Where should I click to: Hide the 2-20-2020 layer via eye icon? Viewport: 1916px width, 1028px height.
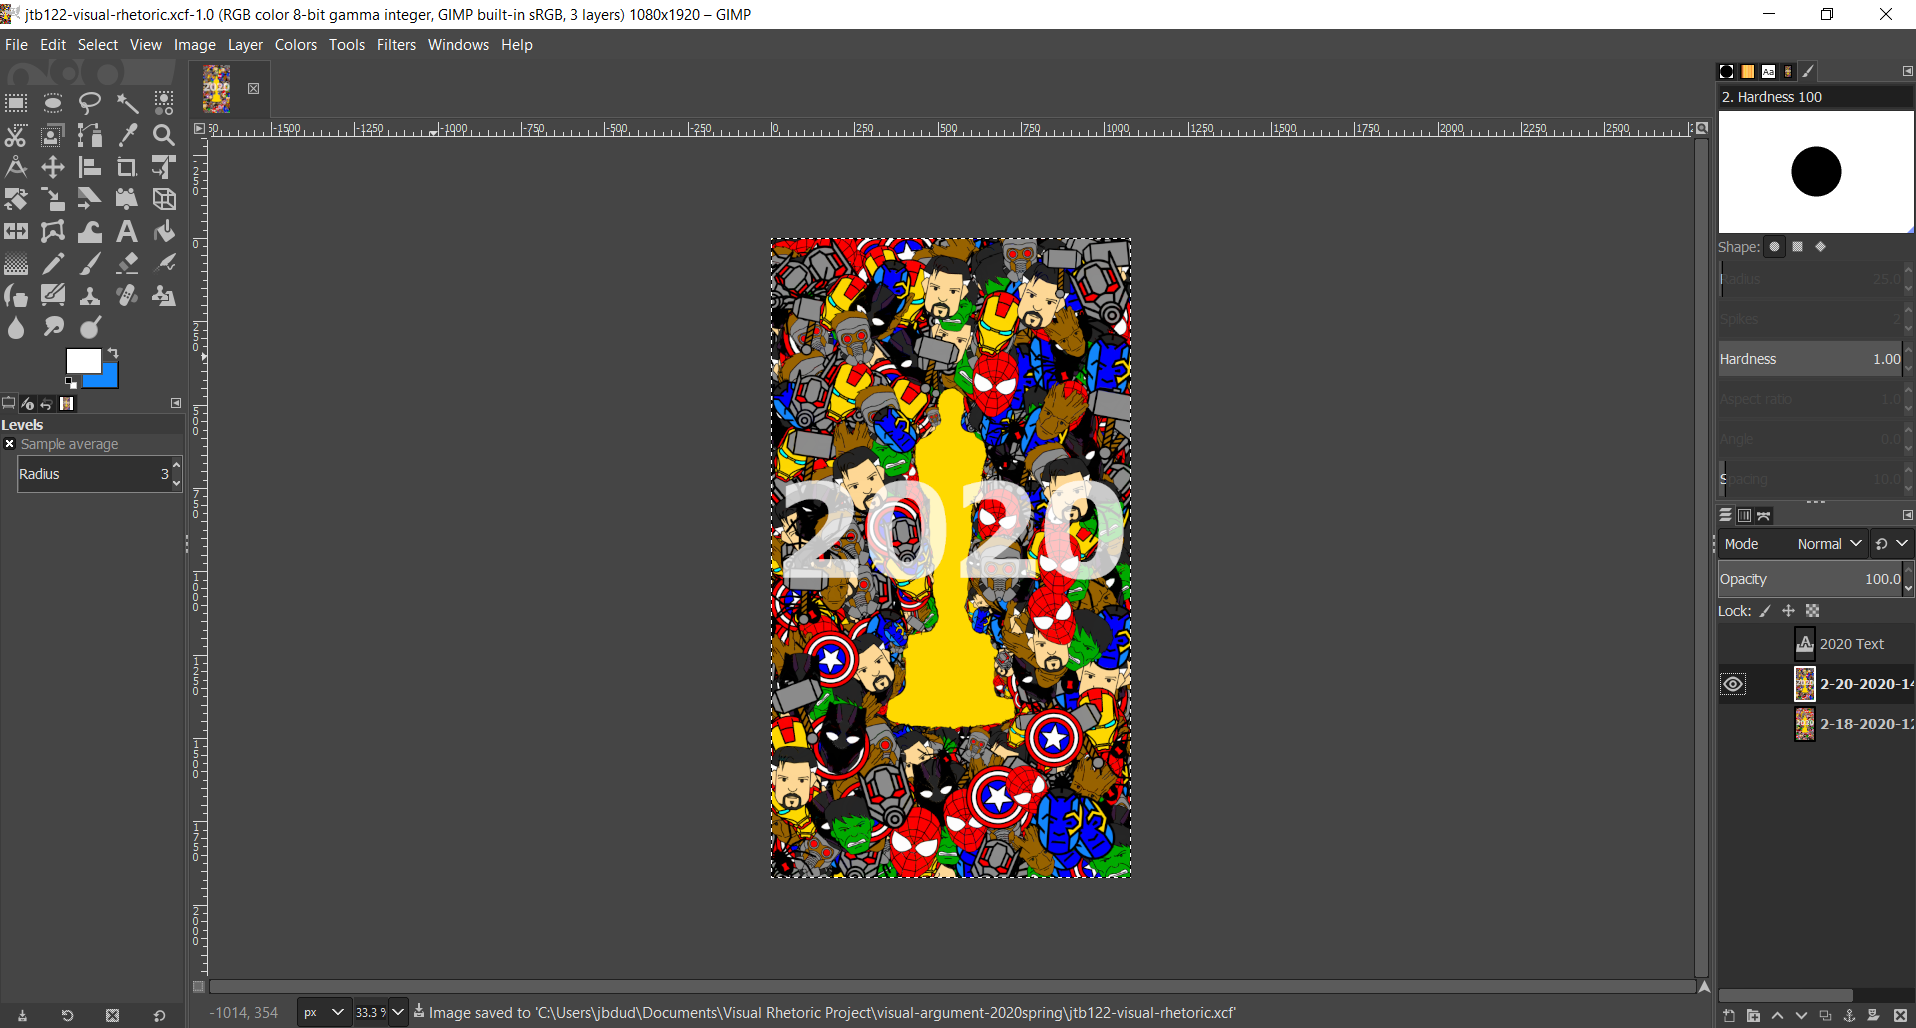coord(1733,684)
